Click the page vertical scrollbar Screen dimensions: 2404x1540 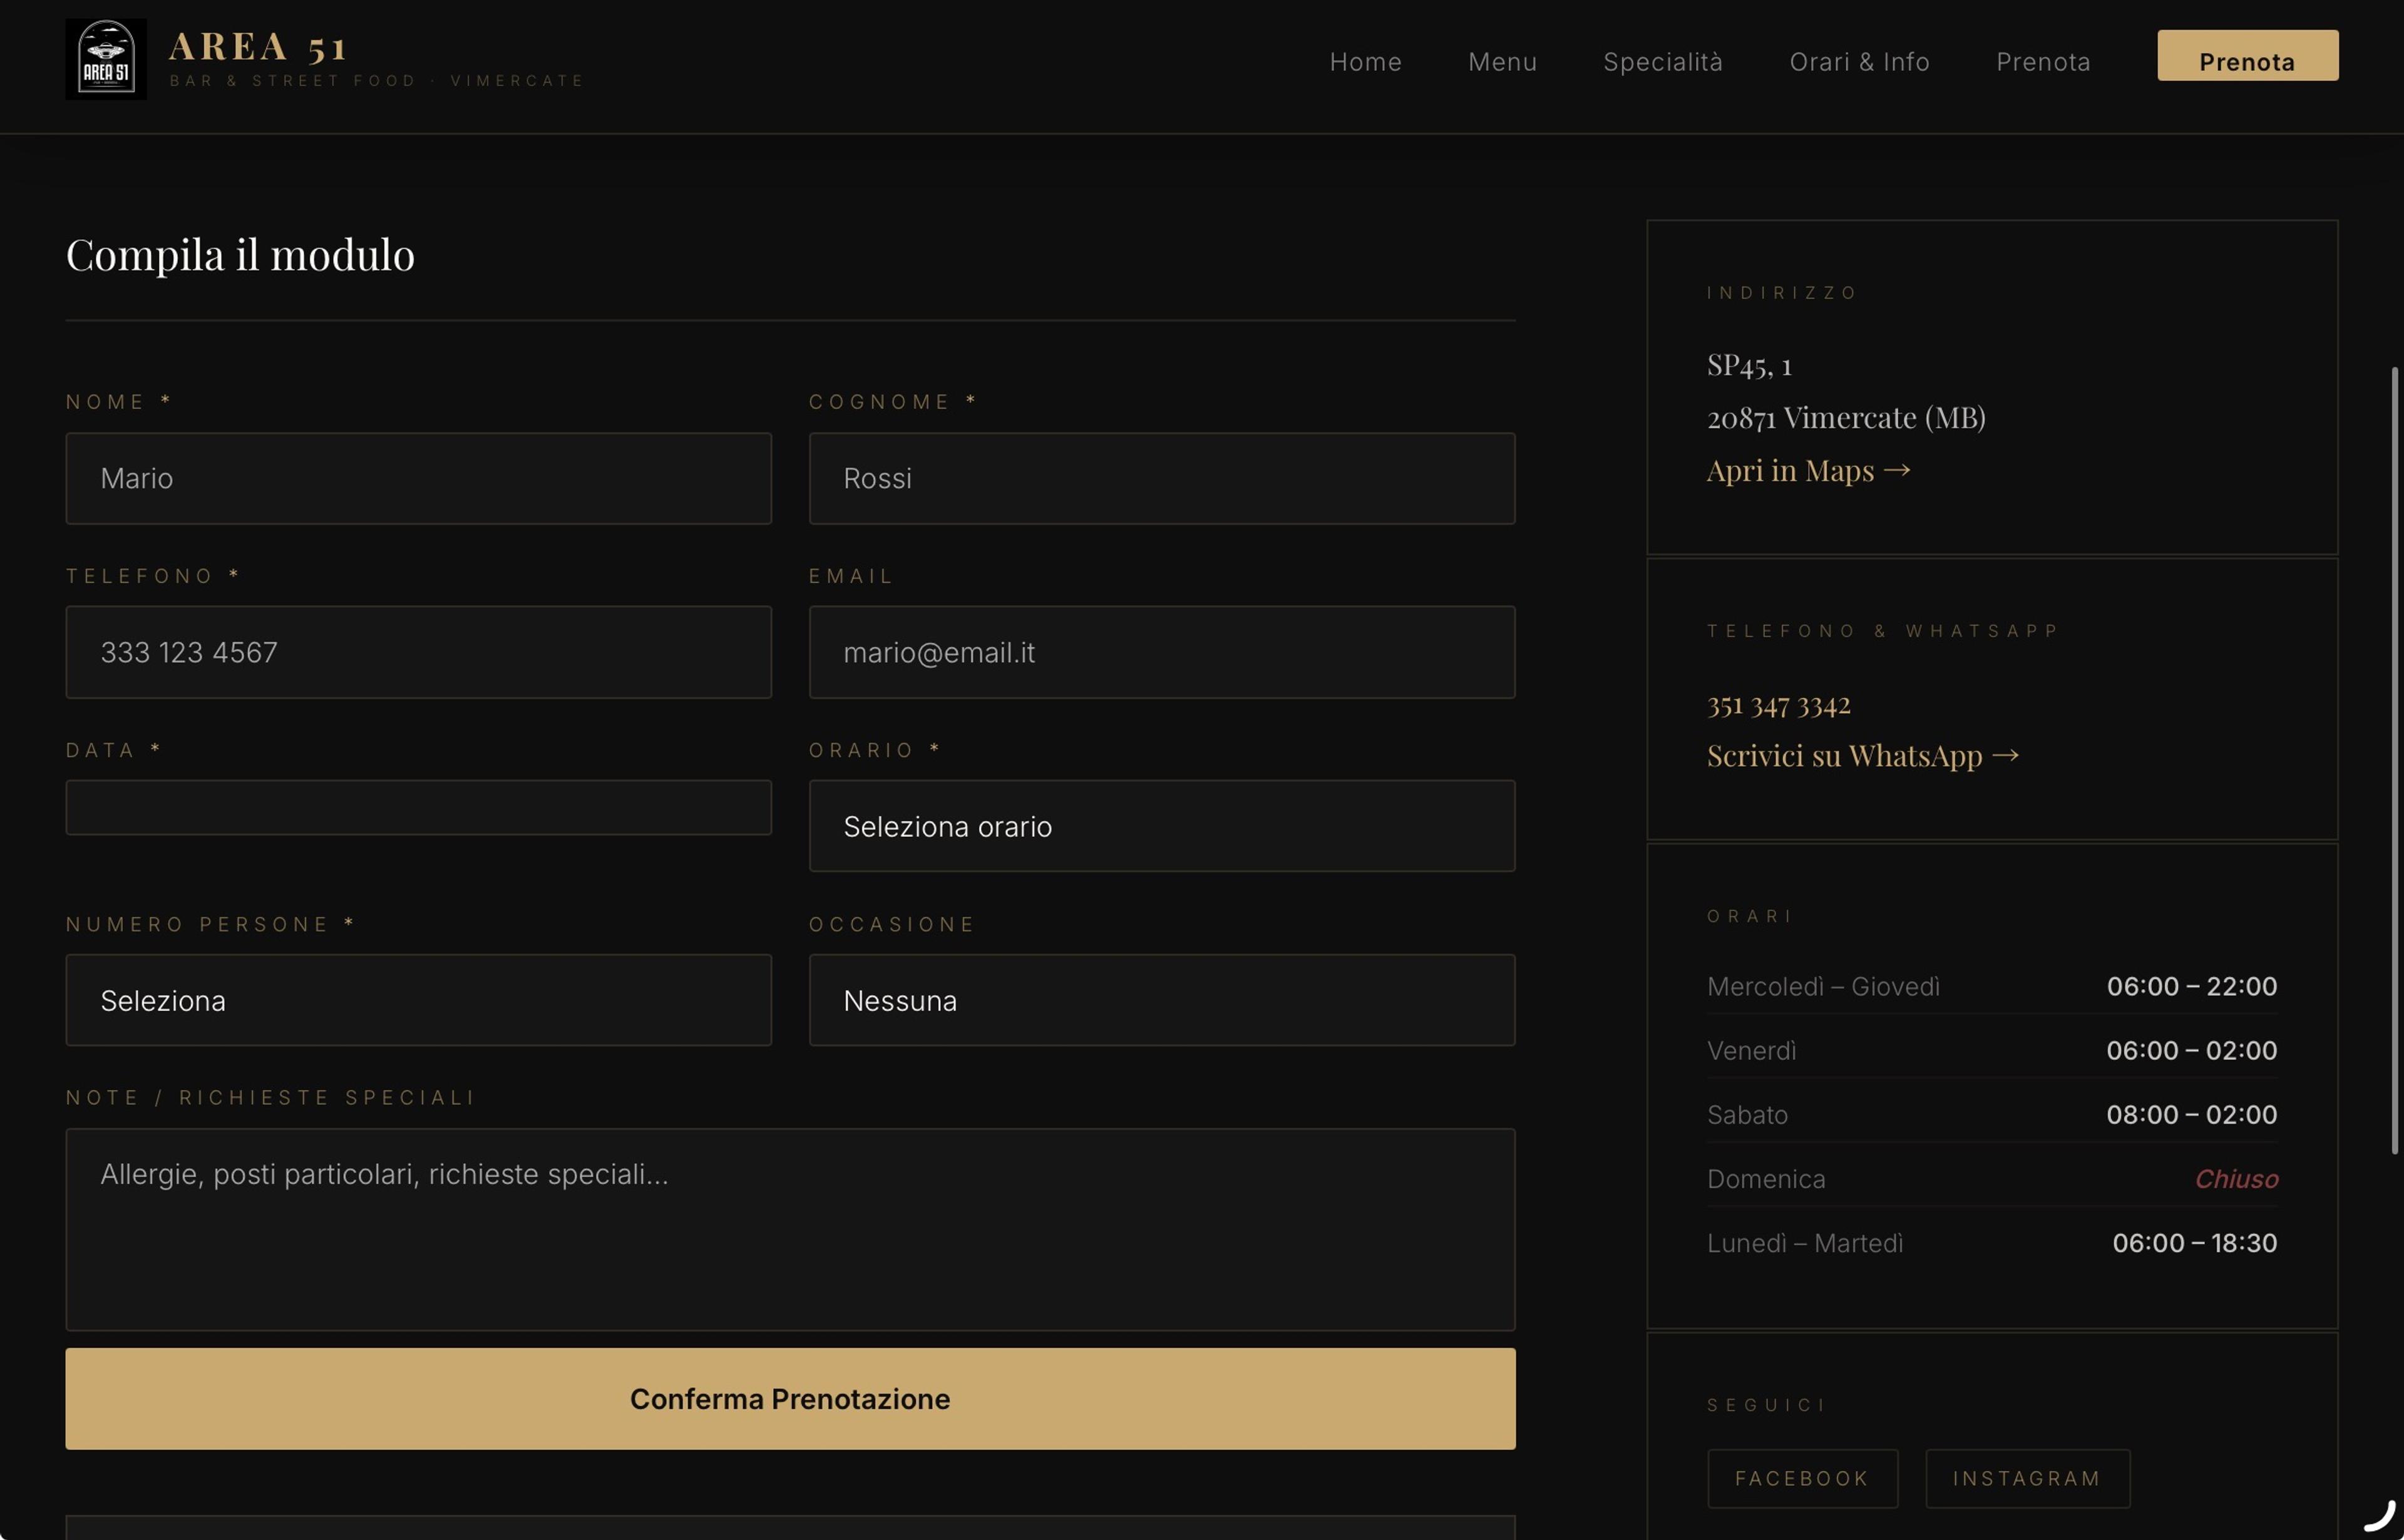[x=2395, y=760]
